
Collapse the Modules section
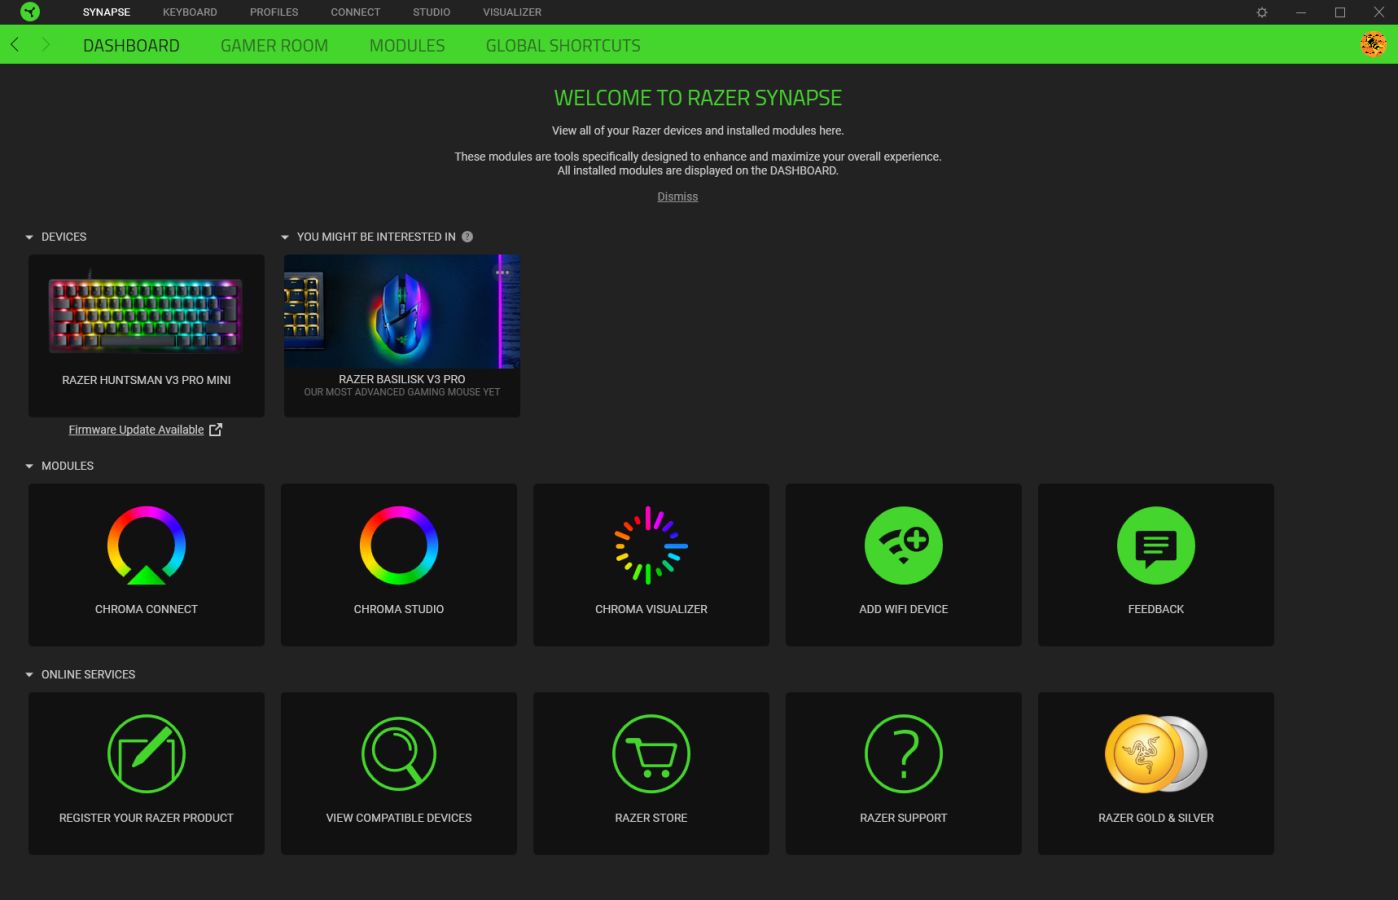coord(30,466)
